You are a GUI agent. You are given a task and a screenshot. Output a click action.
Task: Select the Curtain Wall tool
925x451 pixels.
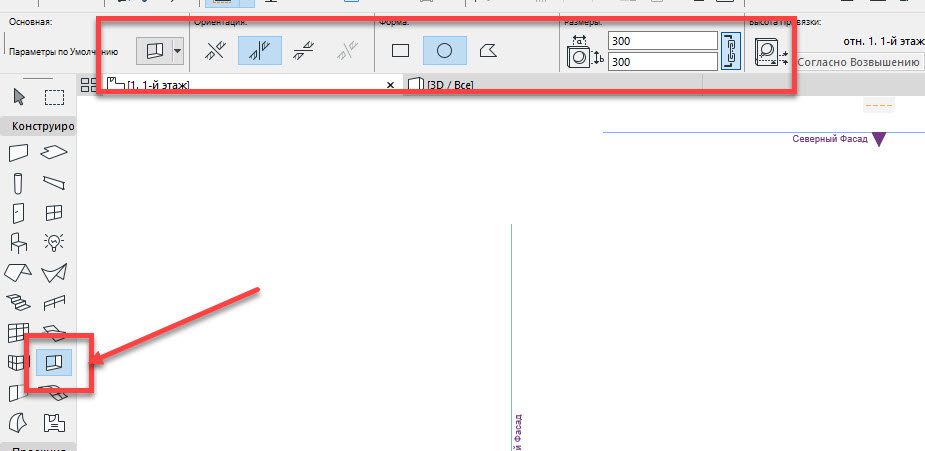pyautogui.click(x=18, y=333)
